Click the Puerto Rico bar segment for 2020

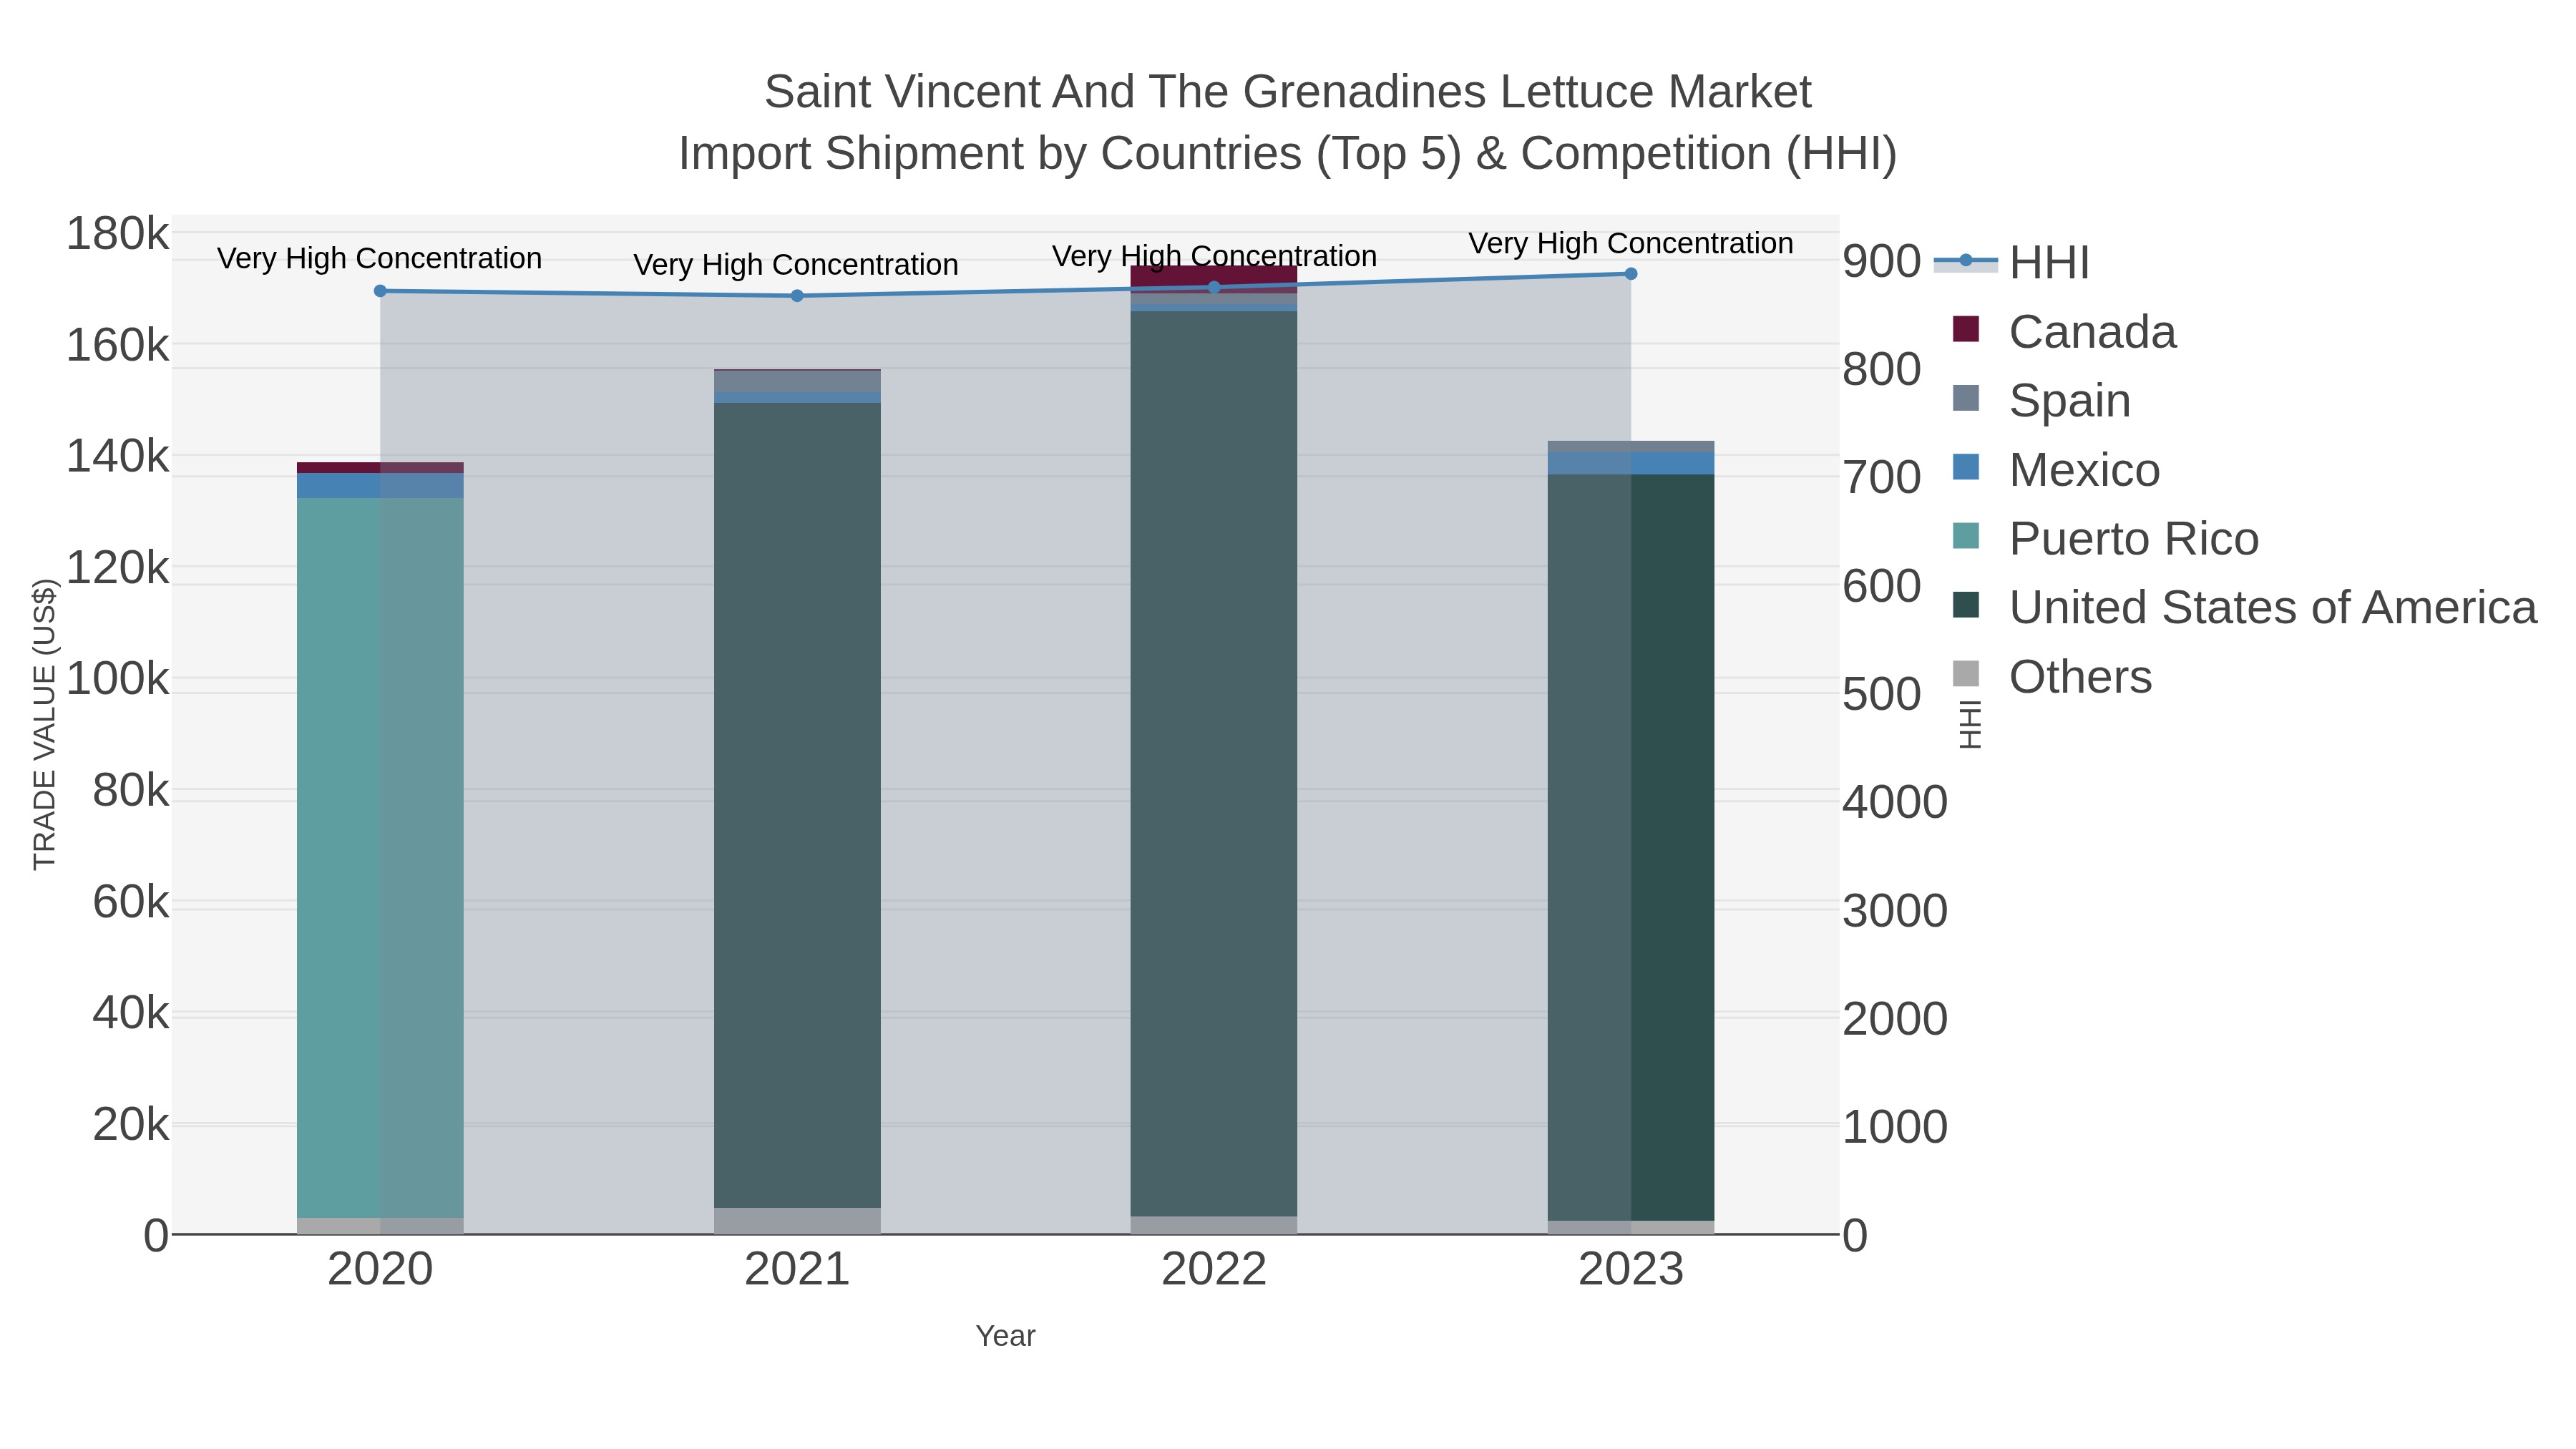click(380, 858)
